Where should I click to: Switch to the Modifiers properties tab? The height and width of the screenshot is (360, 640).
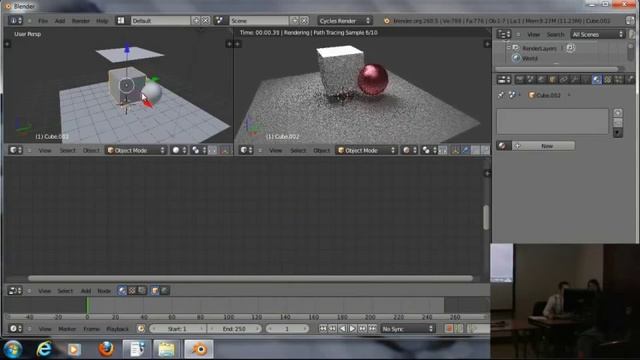574,79
